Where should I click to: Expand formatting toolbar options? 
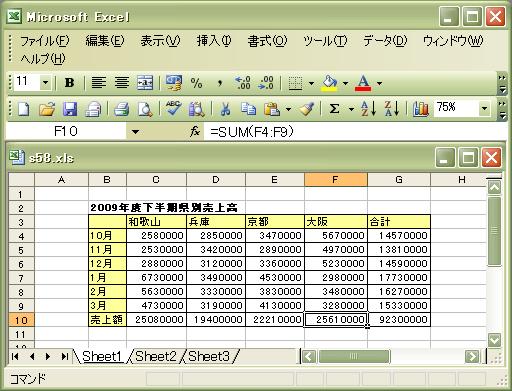502,84
